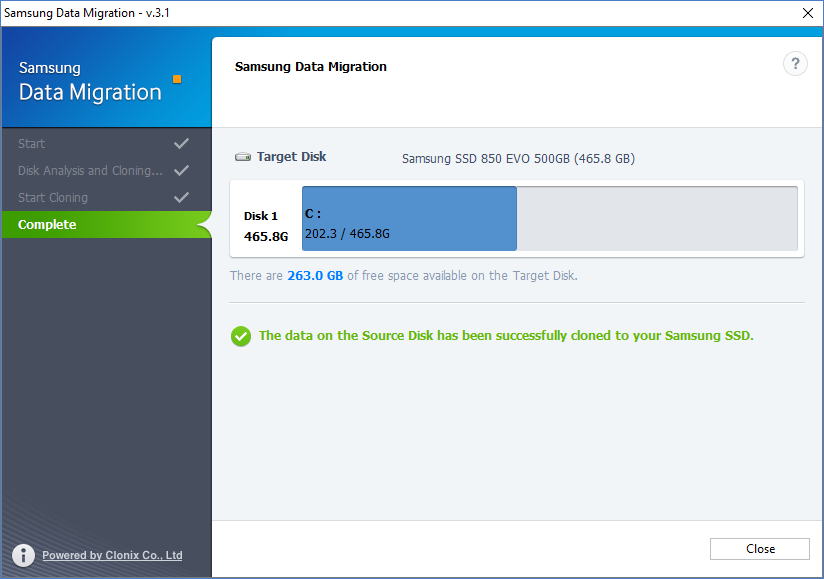Click the 263.0 GB free space value
Image resolution: width=824 pixels, height=579 pixels.
pyautogui.click(x=315, y=276)
